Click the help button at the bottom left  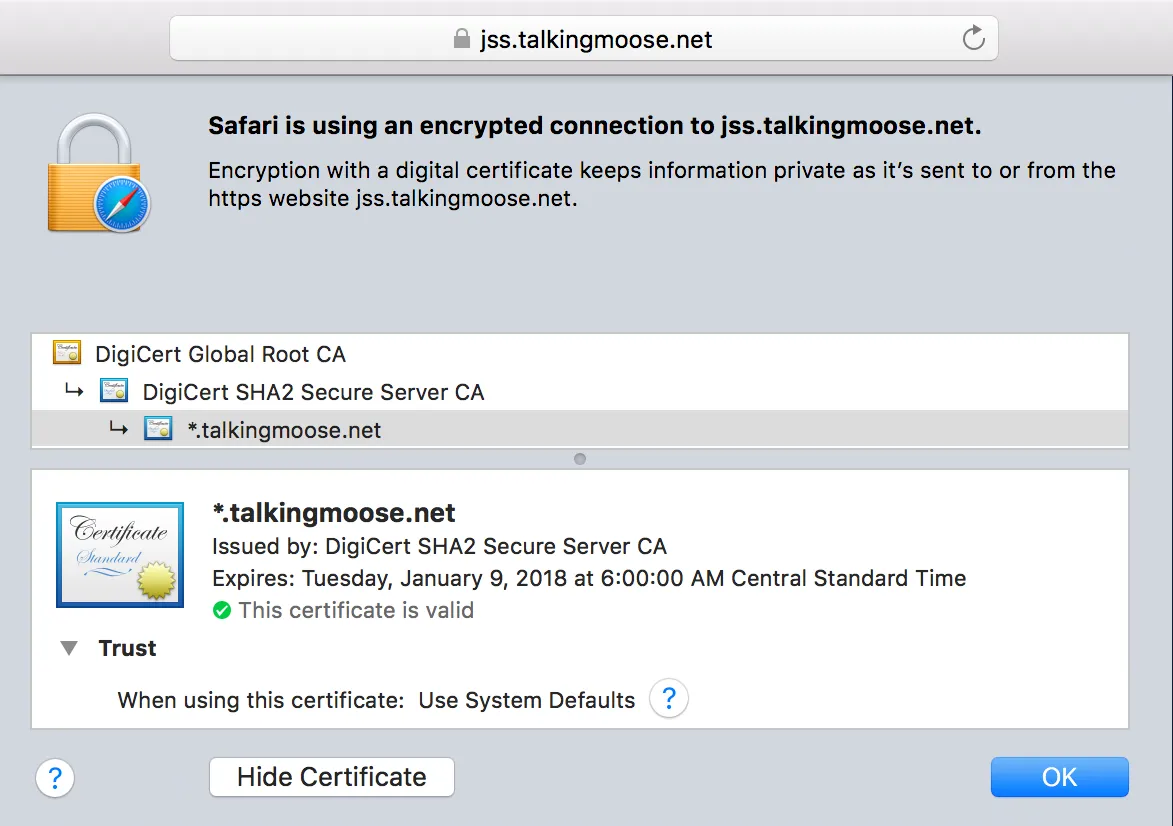pyautogui.click(x=54, y=777)
